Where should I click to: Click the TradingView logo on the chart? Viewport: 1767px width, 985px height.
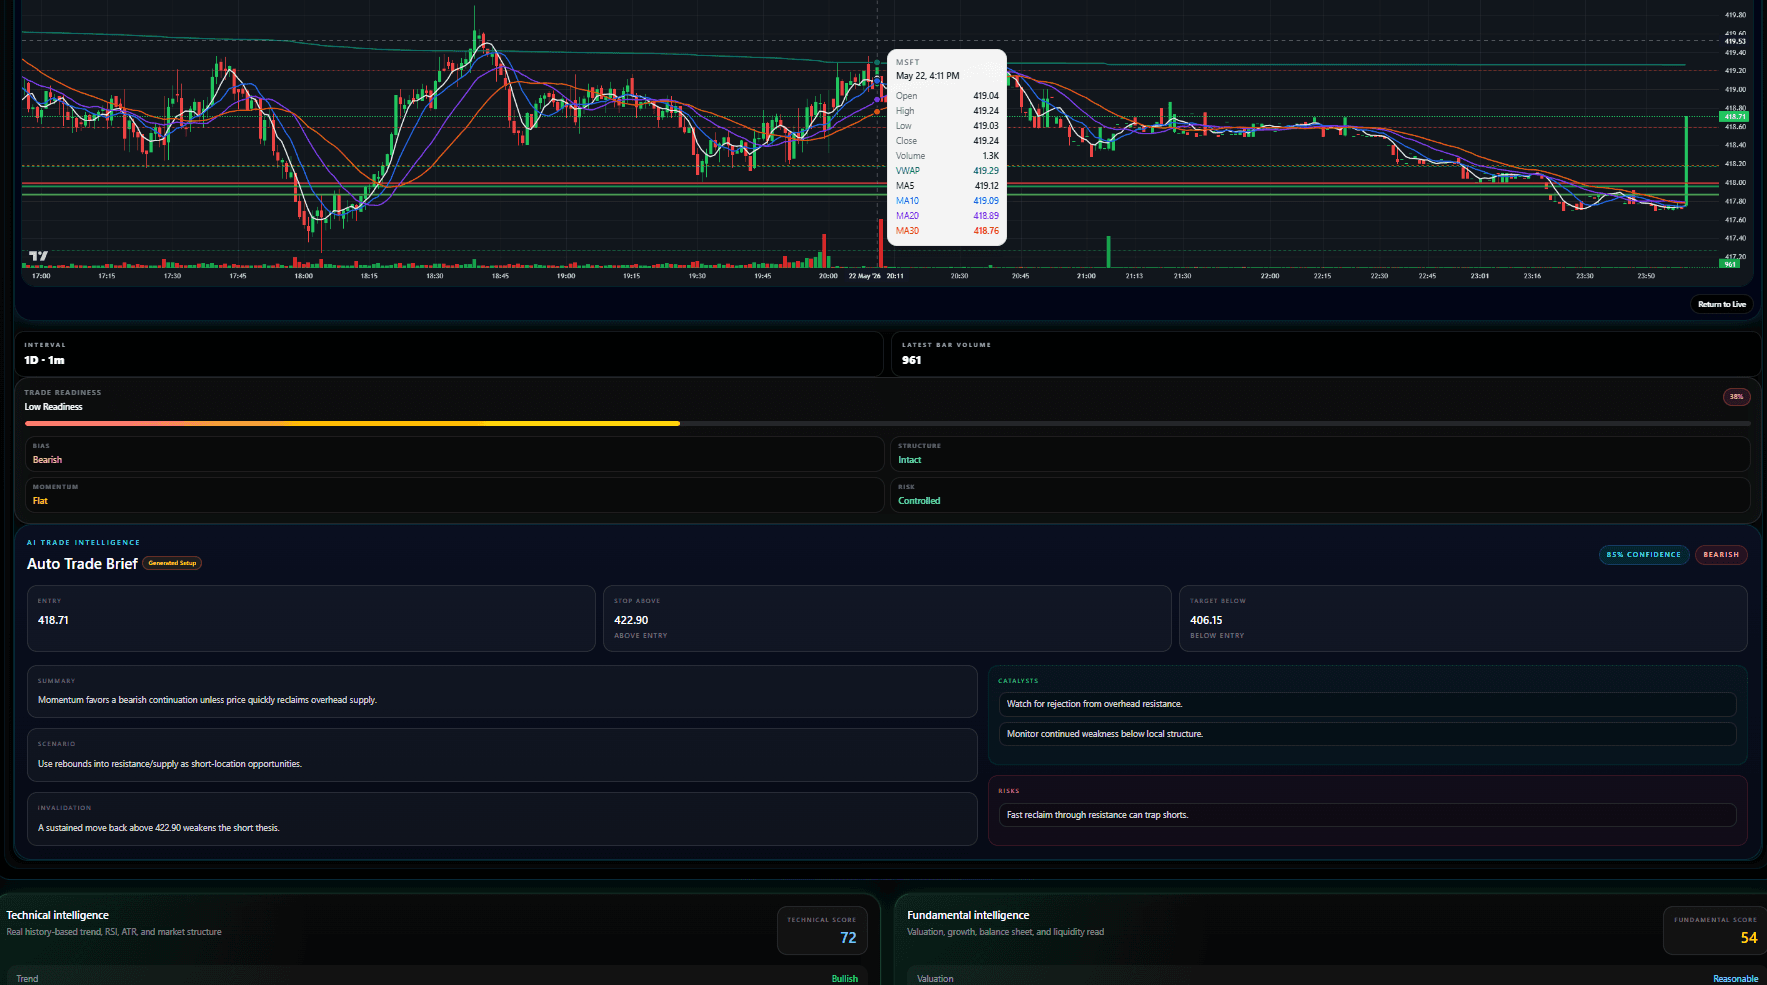click(38, 256)
